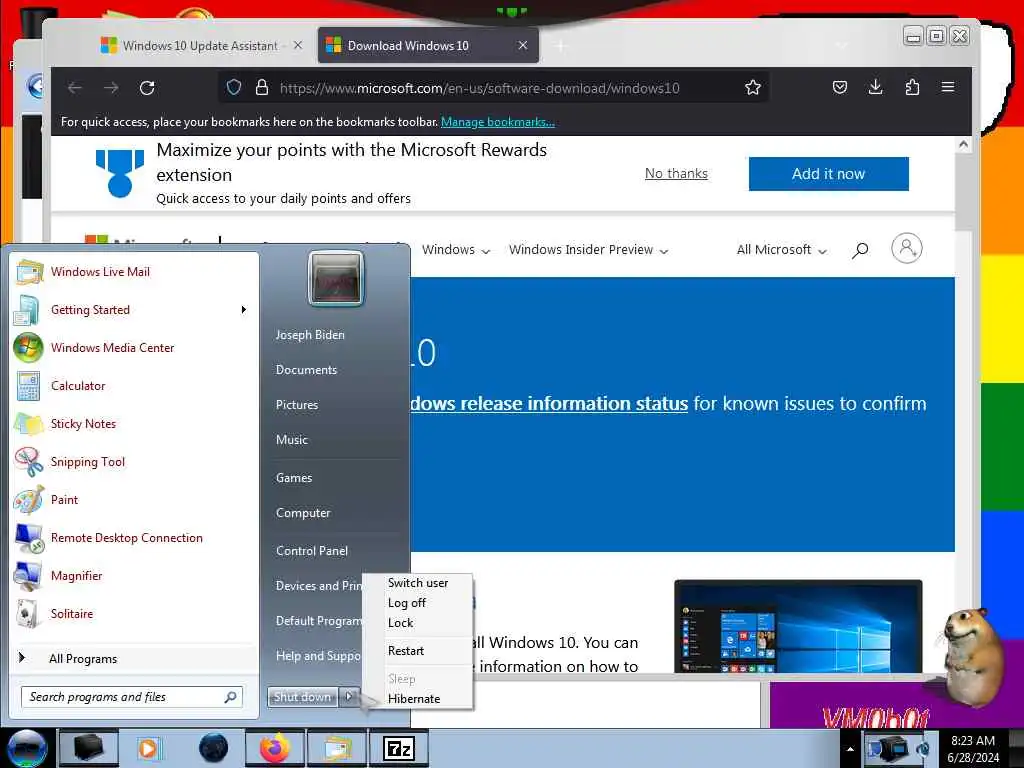Open the Extensions puzzle icon
The height and width of the screenshot is (768, 1024).
(x=912, y=87)
